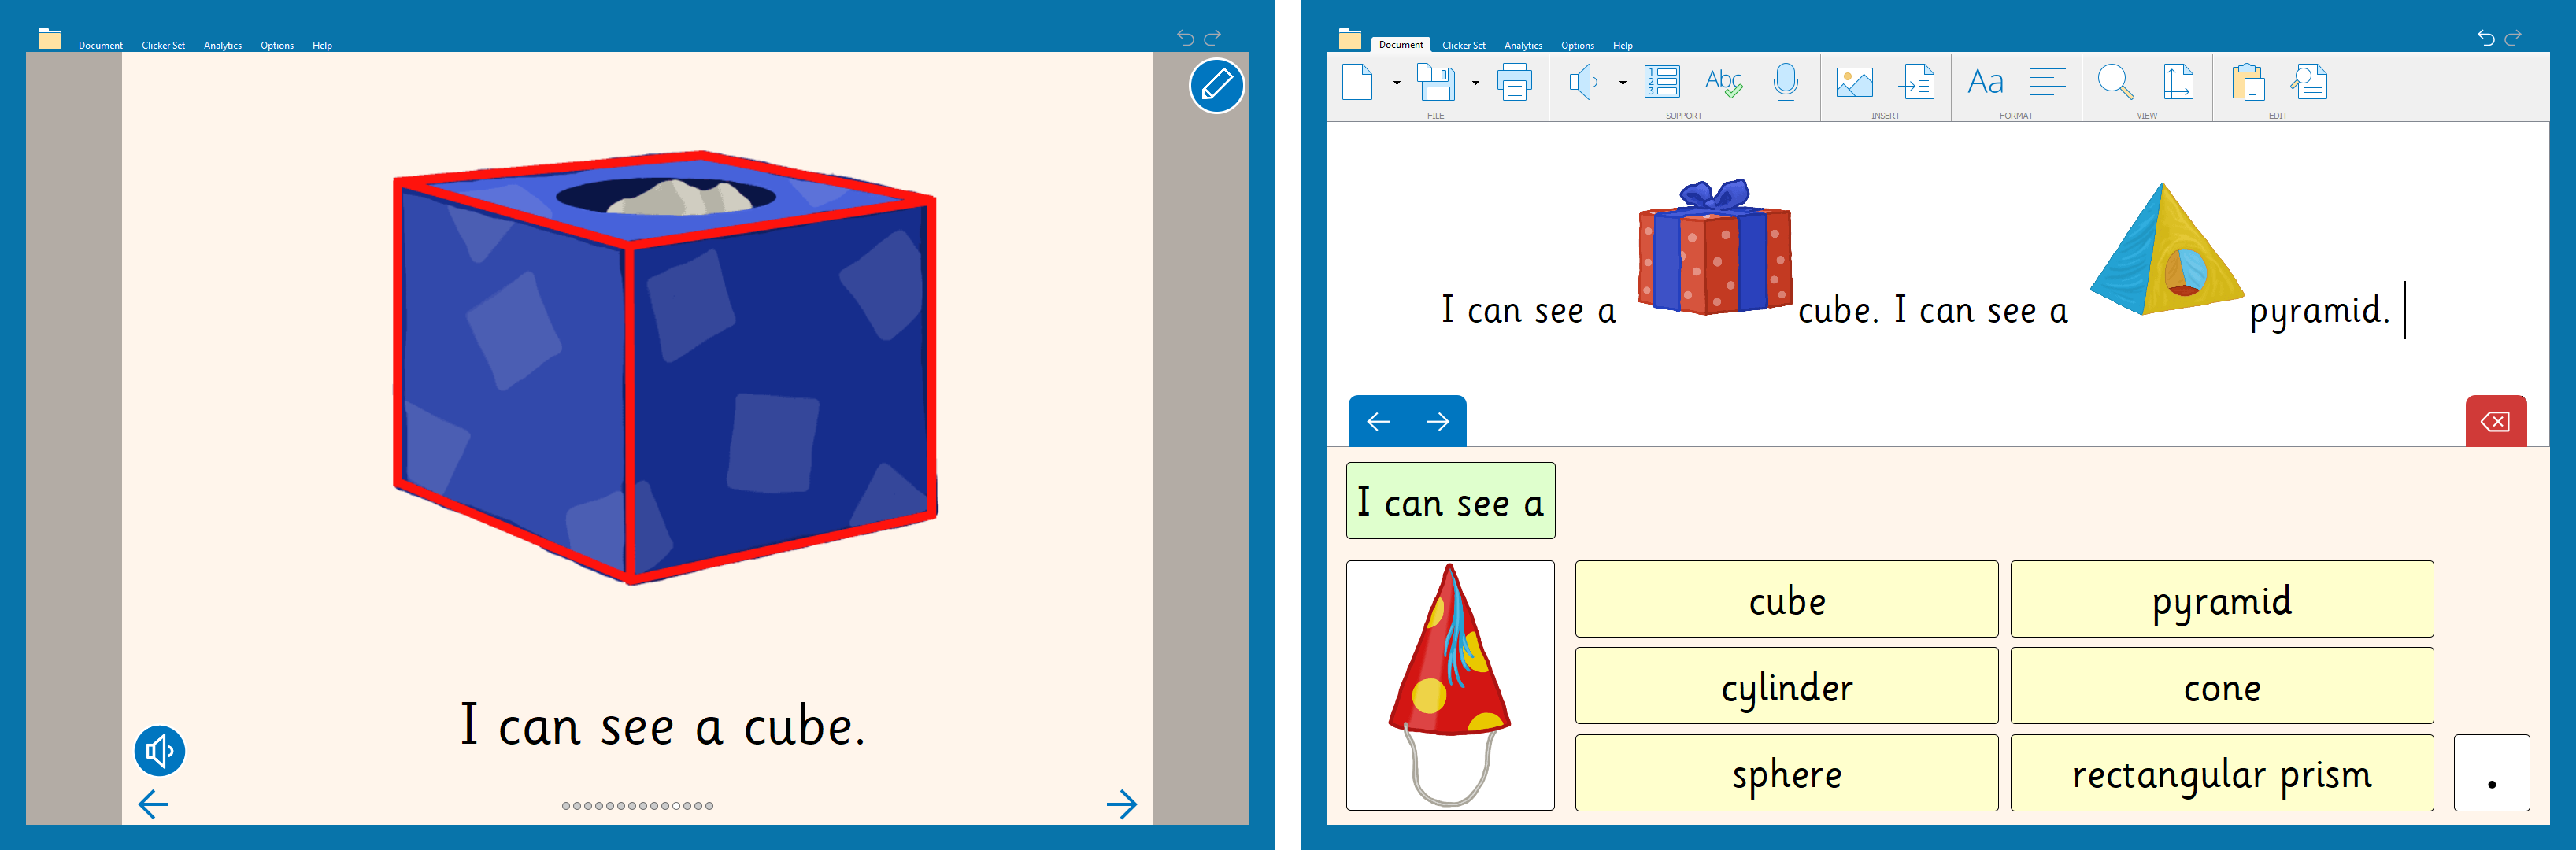Click the "cylinder" word cell
The width and height of the screenshot is (2576, 850).
(x=1786, y=686)
